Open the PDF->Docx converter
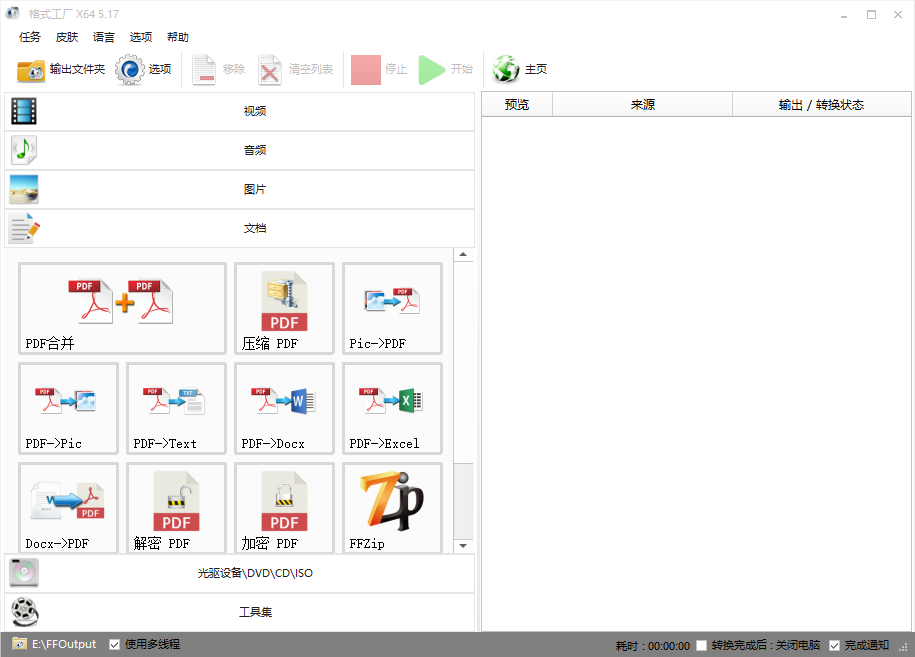915x657 pixels. [x=284, y=408]
